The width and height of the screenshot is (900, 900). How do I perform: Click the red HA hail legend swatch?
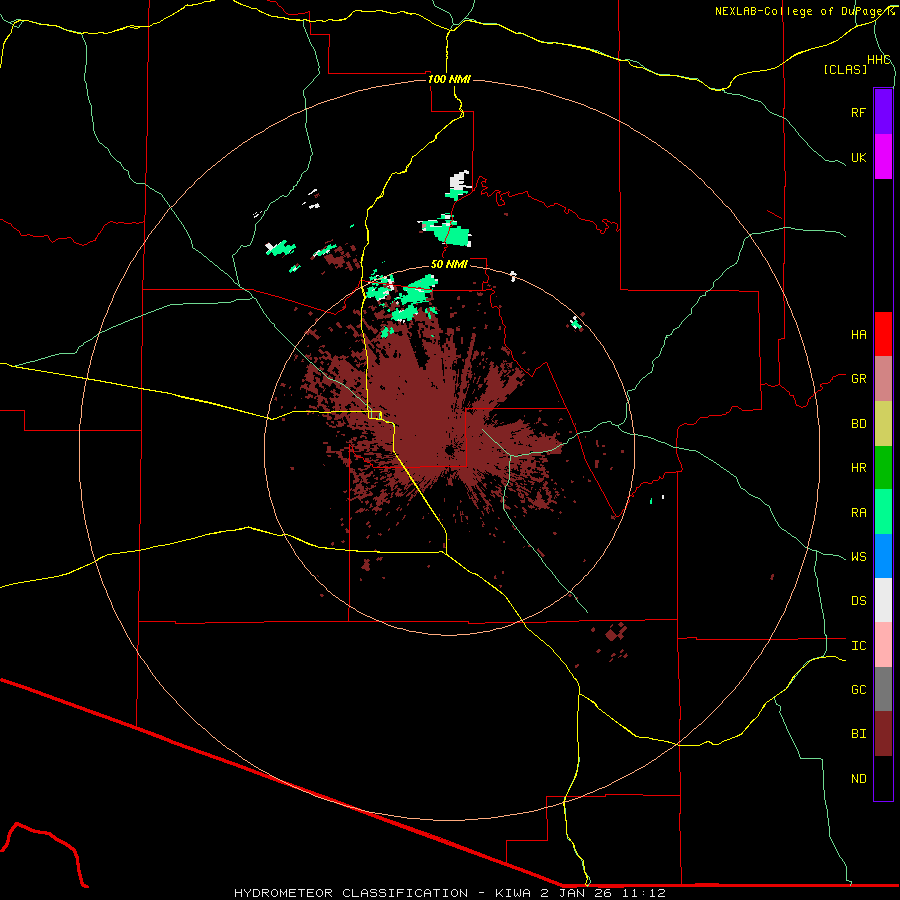(883, 334)
